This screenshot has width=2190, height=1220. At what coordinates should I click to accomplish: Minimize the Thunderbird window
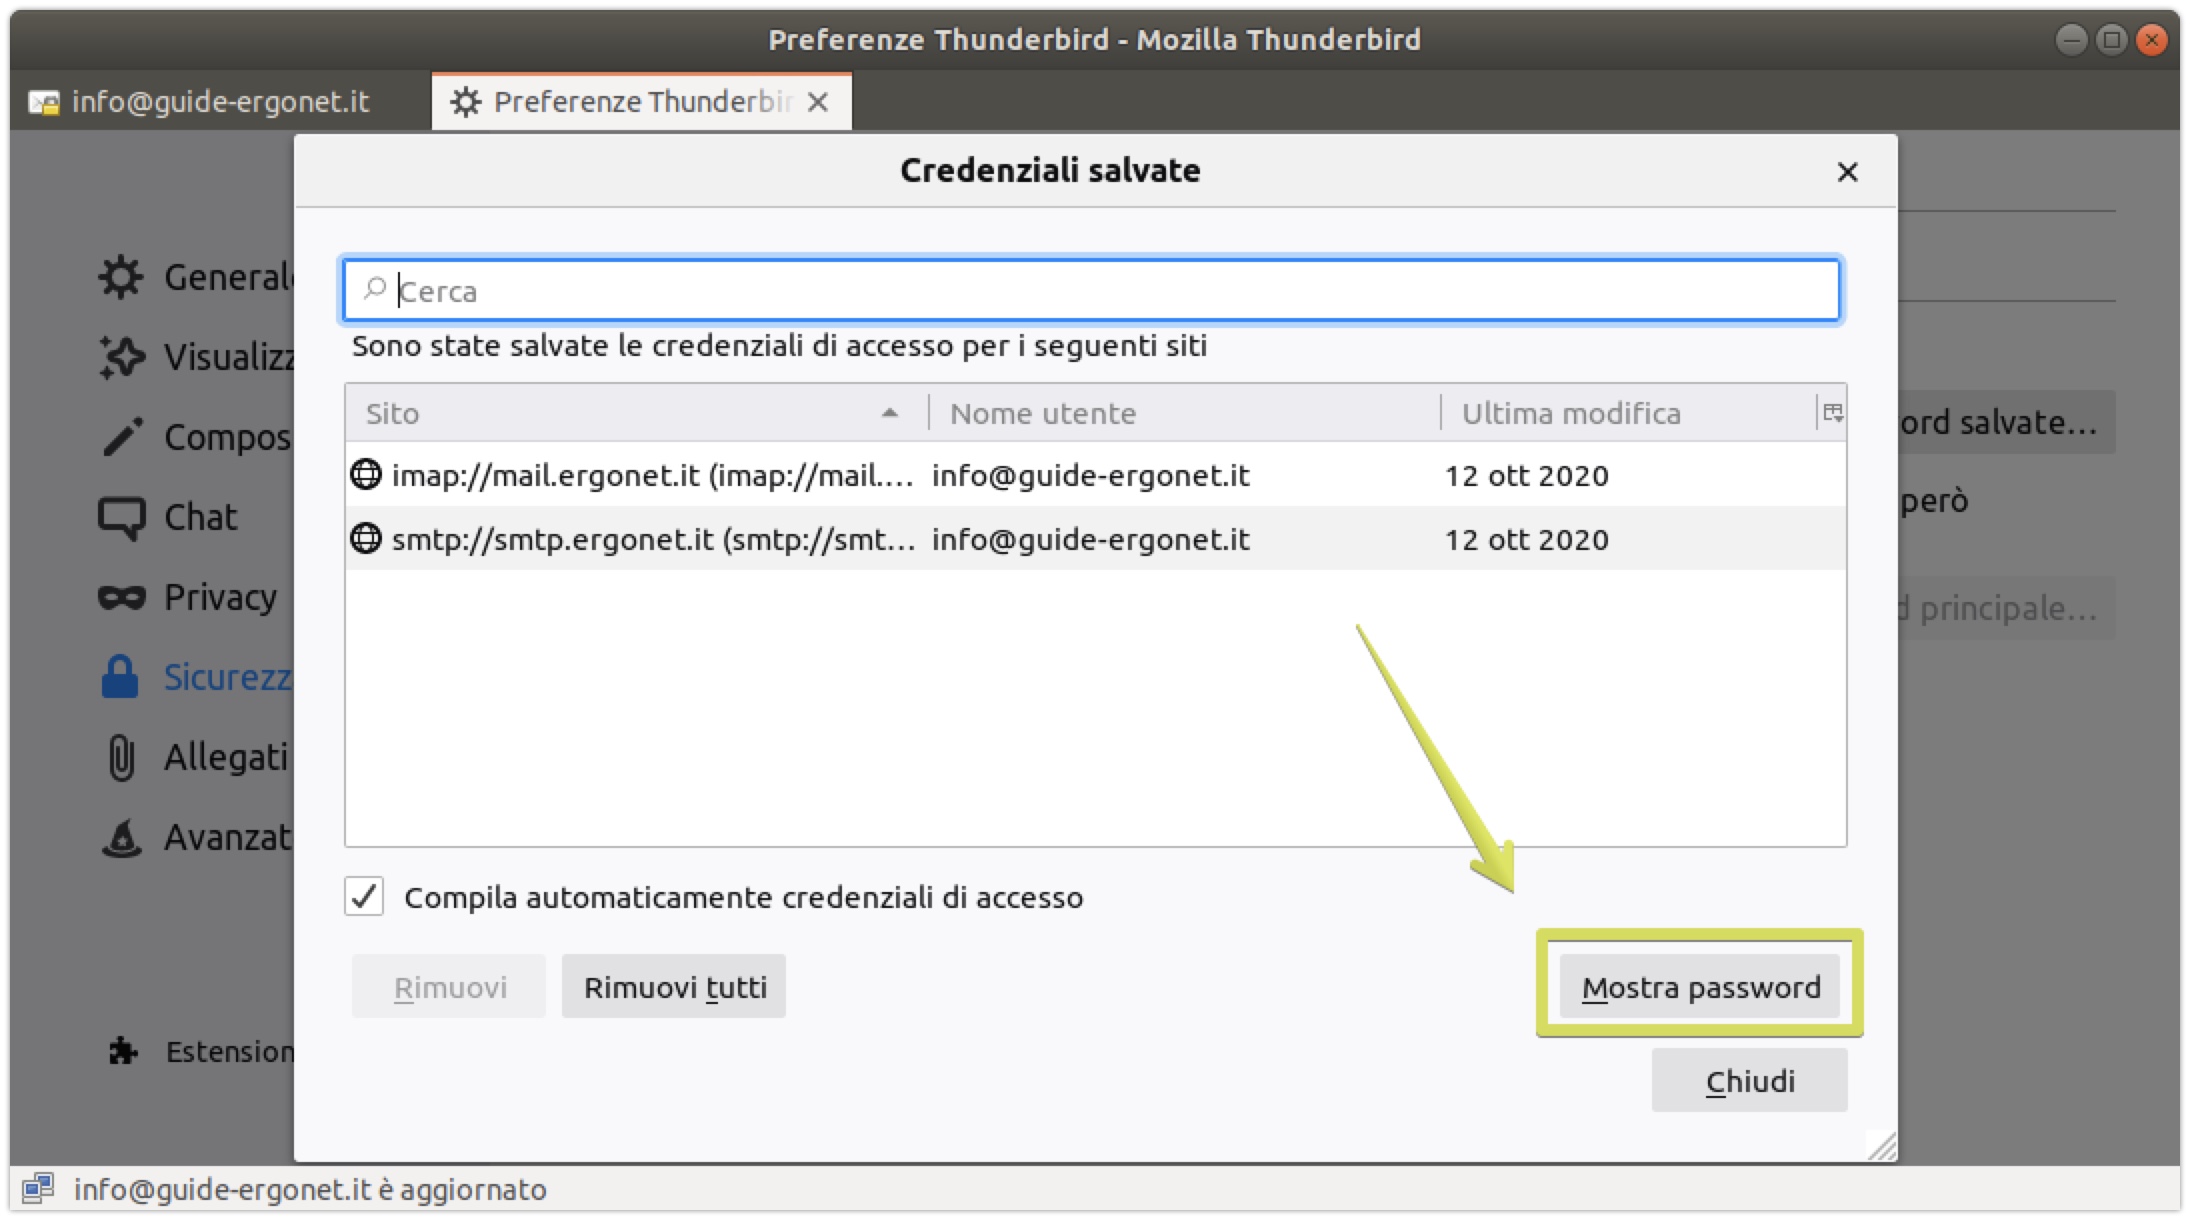[x=2071, y=40]
